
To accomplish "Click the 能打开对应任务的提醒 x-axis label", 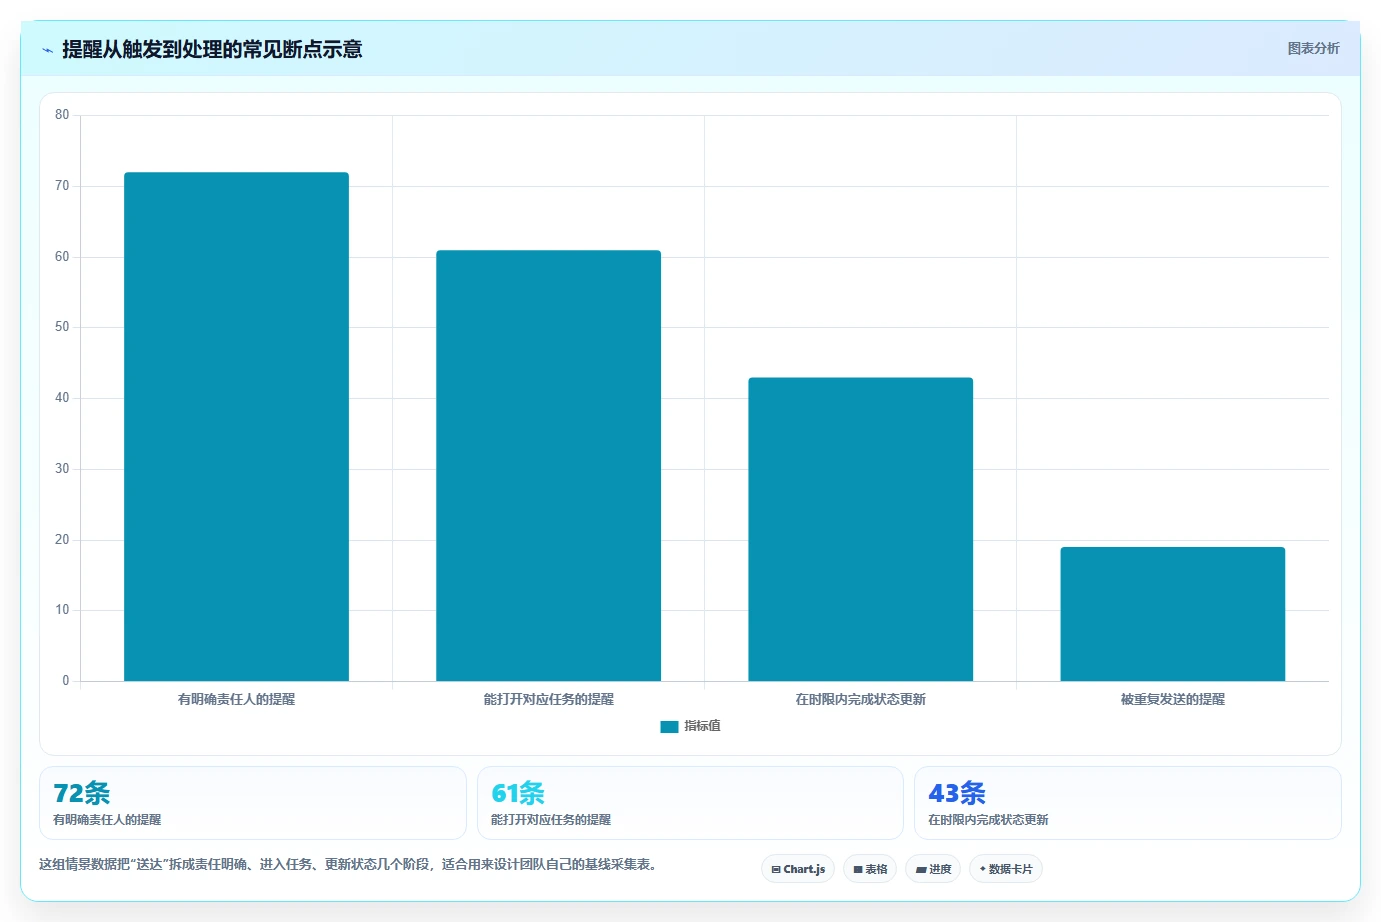I will (x=548, y=699).
